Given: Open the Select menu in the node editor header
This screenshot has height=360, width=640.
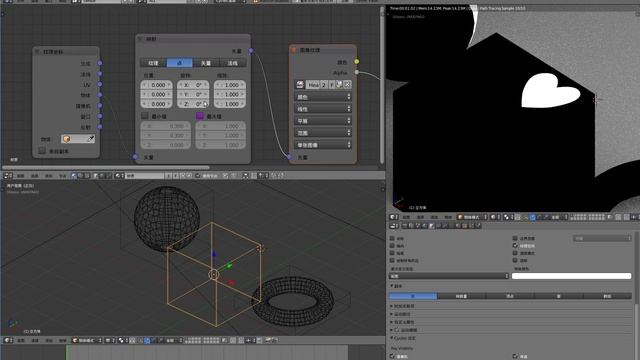Looking at the screenshot, I should click(35, 176).
